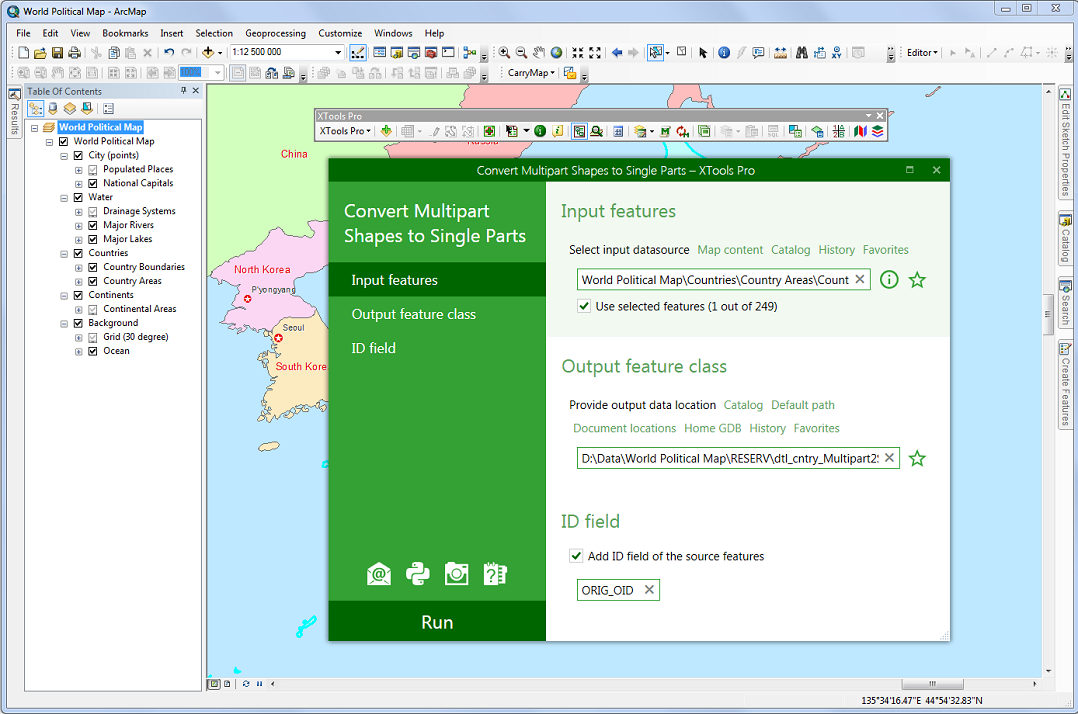Open the Find binoculars tool

click(802, 53)
